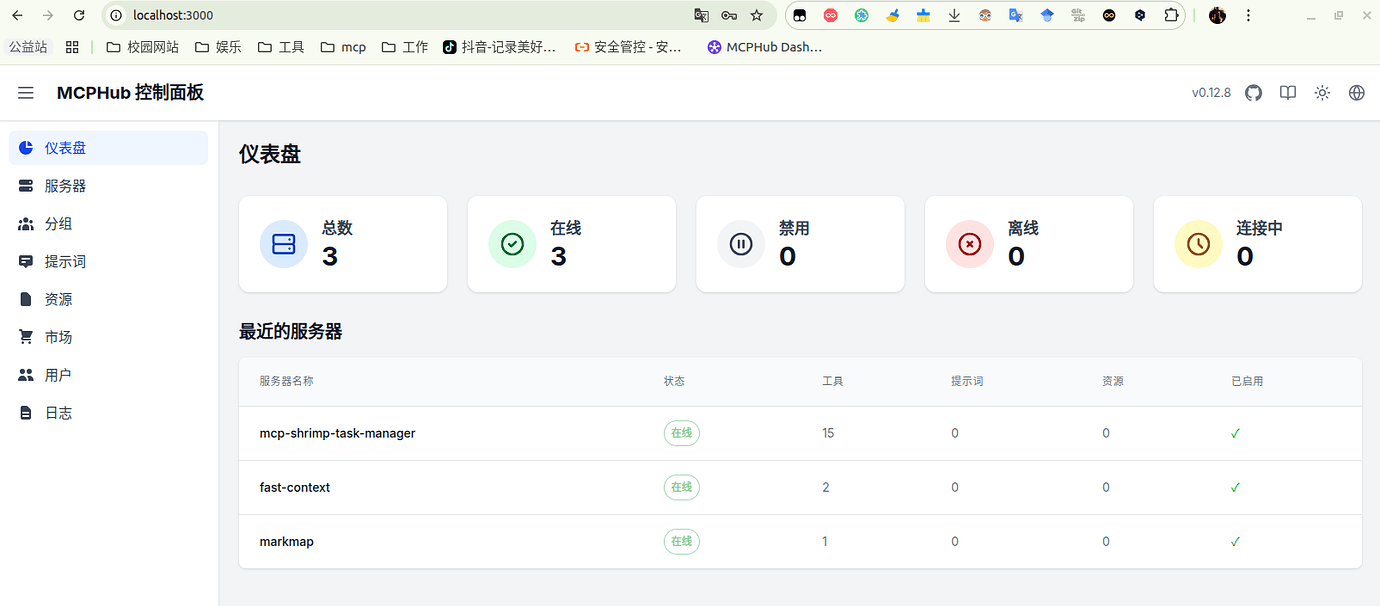Open 市场 from the sidebar
Screen dimensions: 1380x606
[x=108, y=338]
